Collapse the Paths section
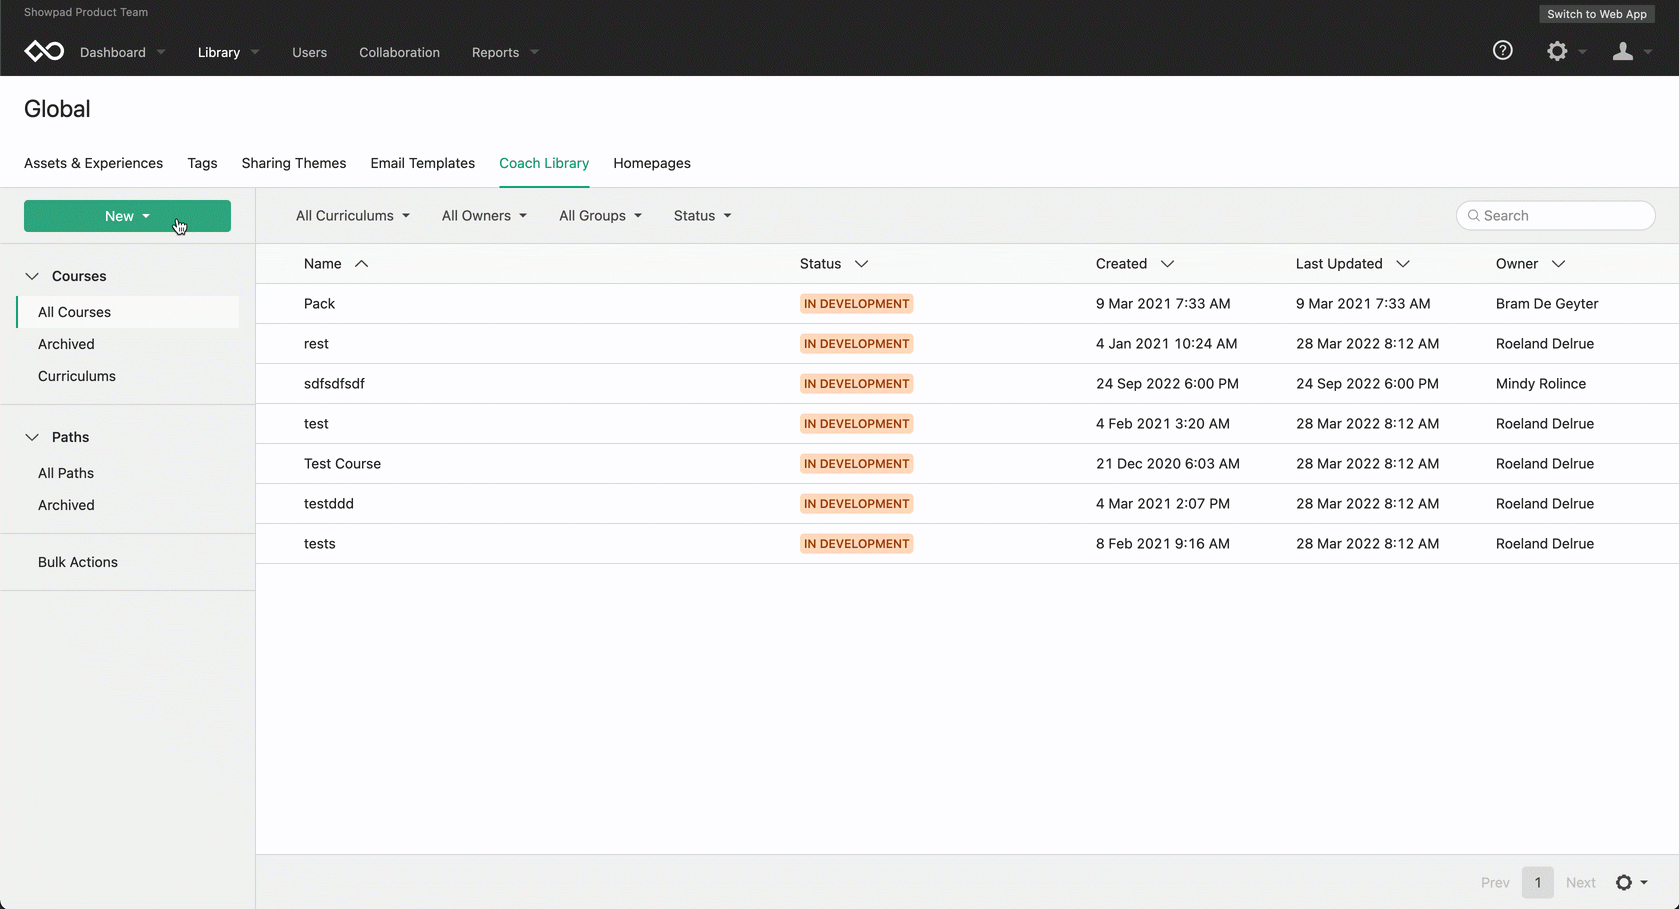This screenshot has height=909, width=1679. pyautogui.click(x=32, y=437)
